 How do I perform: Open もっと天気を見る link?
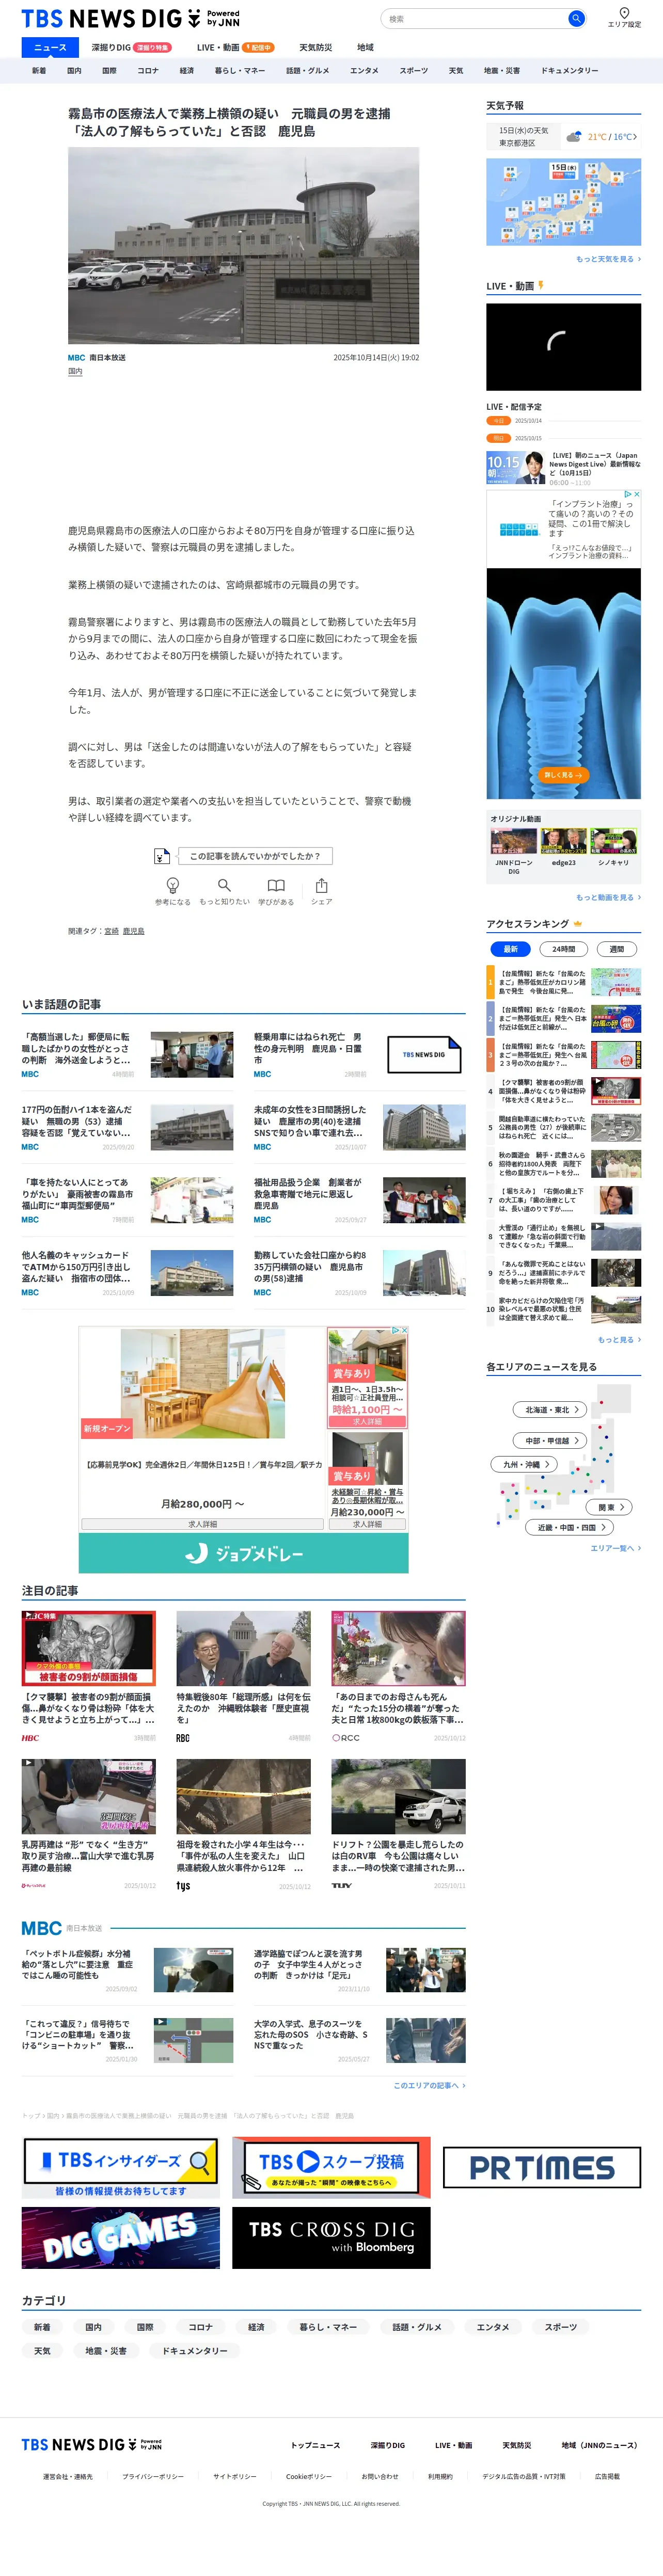608,259
